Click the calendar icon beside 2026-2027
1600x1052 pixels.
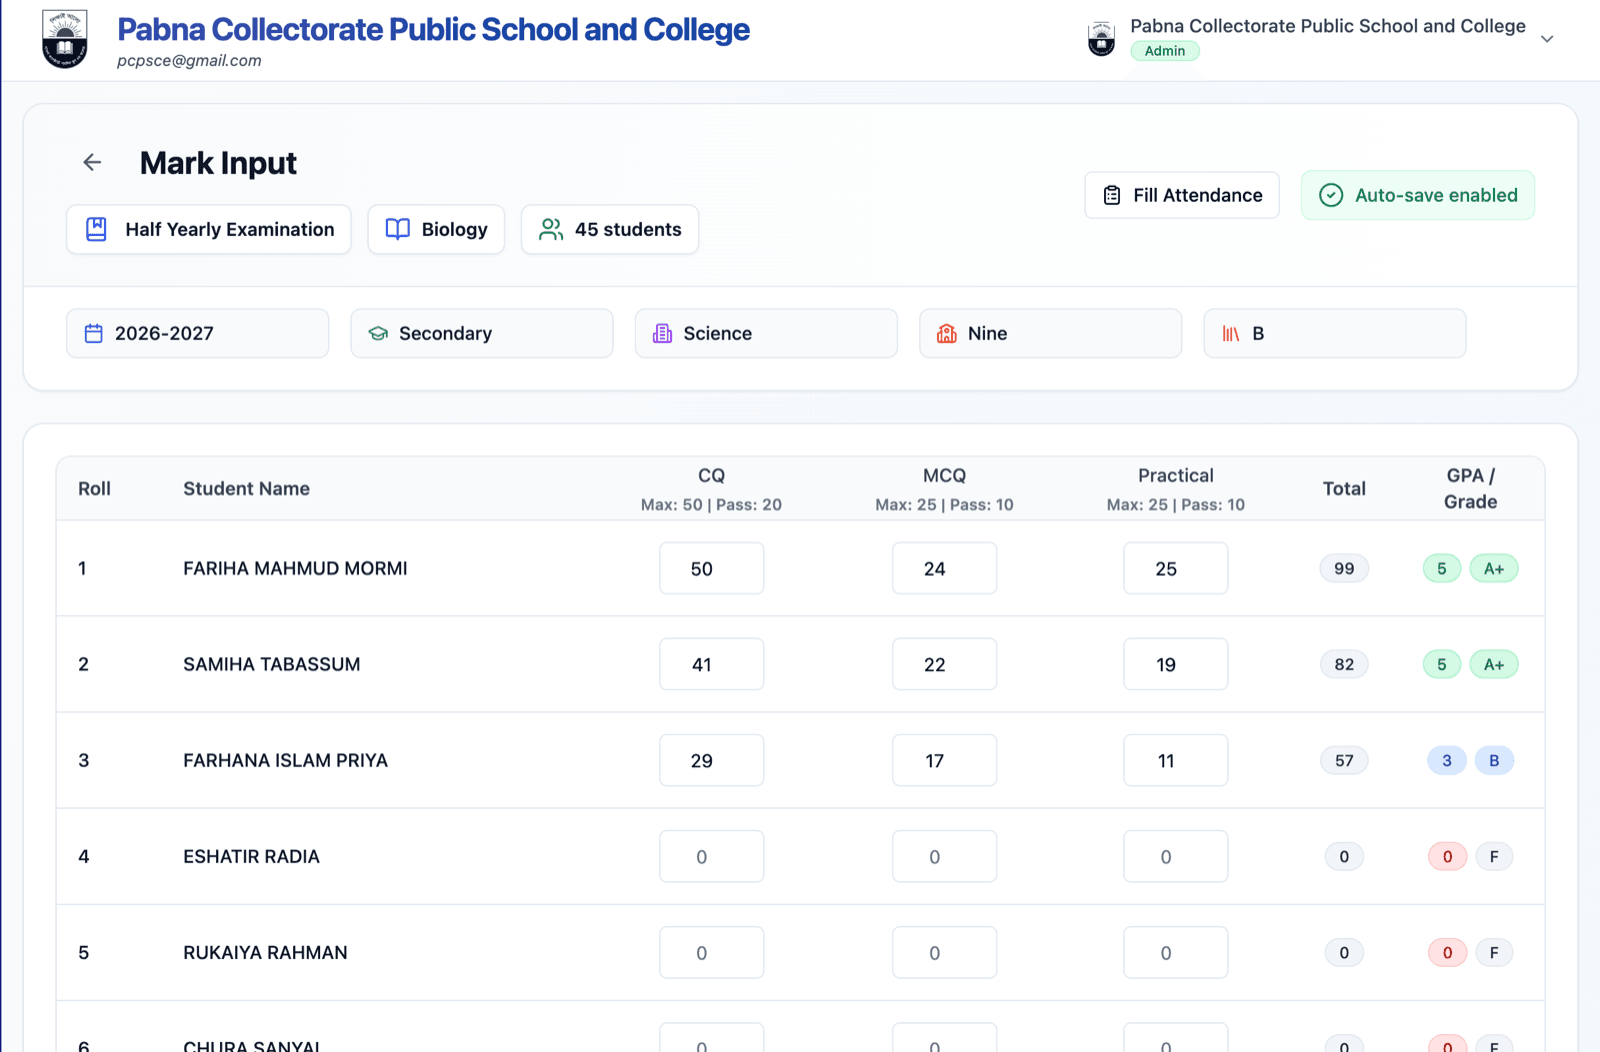point(94,333)
